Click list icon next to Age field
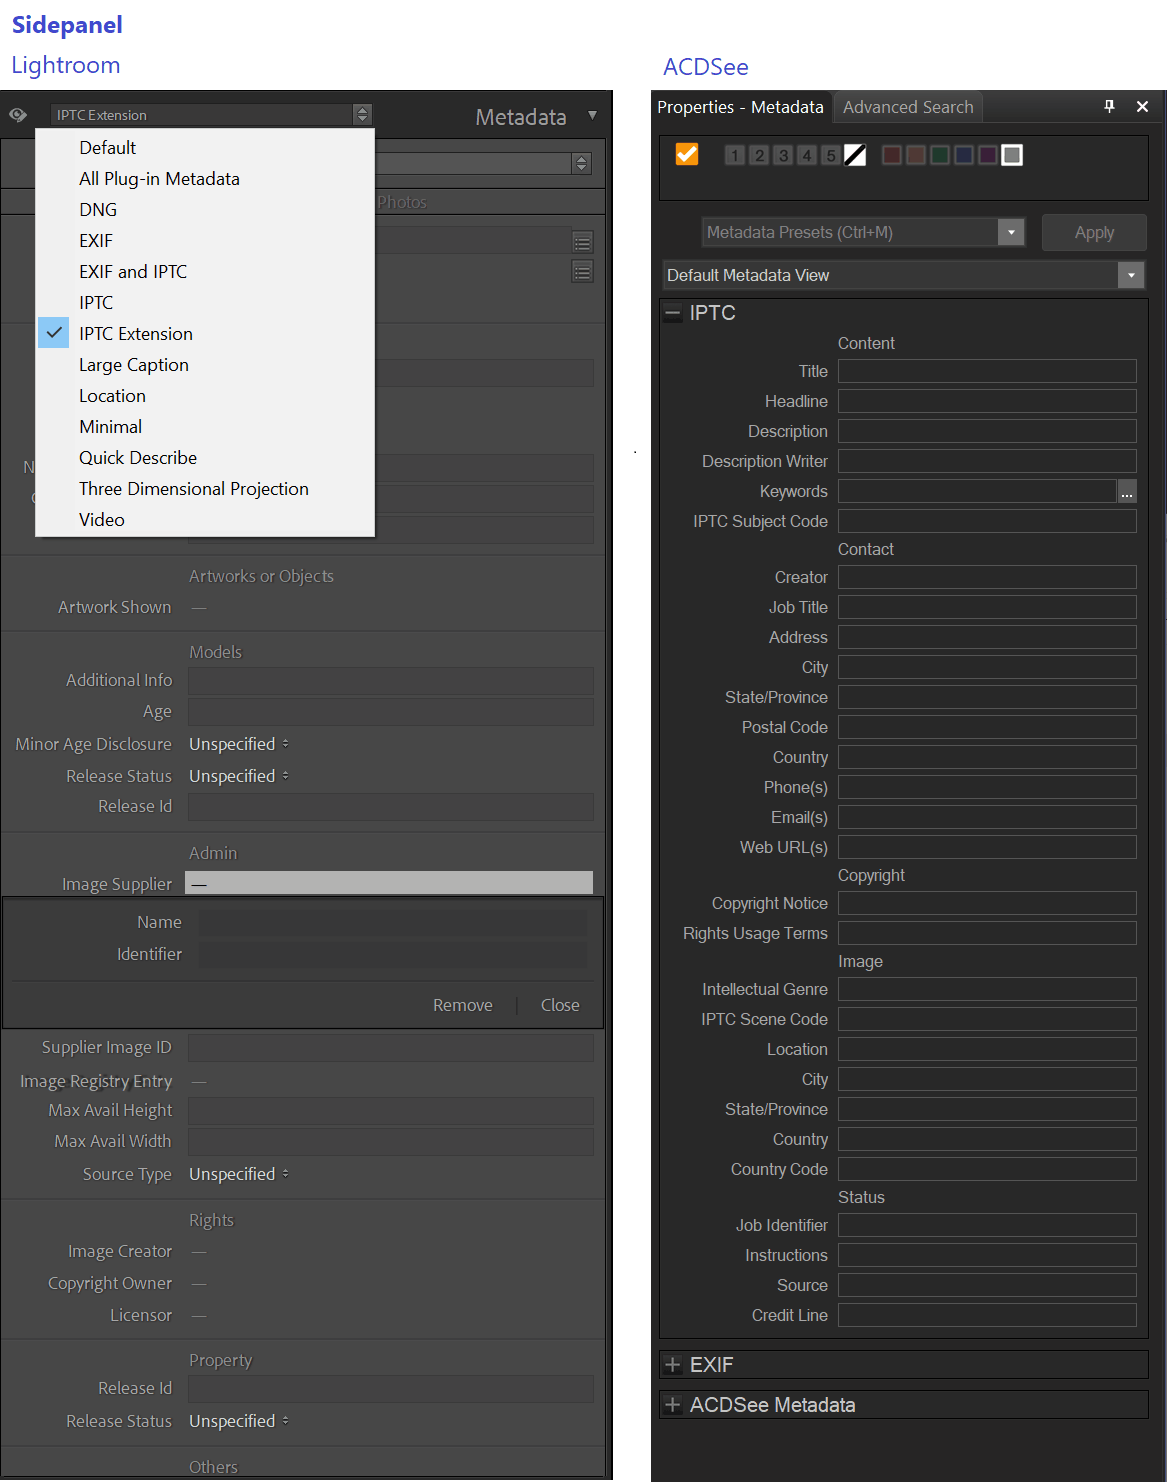The height and width of the screenshot is (1482, 1170). coord(582,272)
